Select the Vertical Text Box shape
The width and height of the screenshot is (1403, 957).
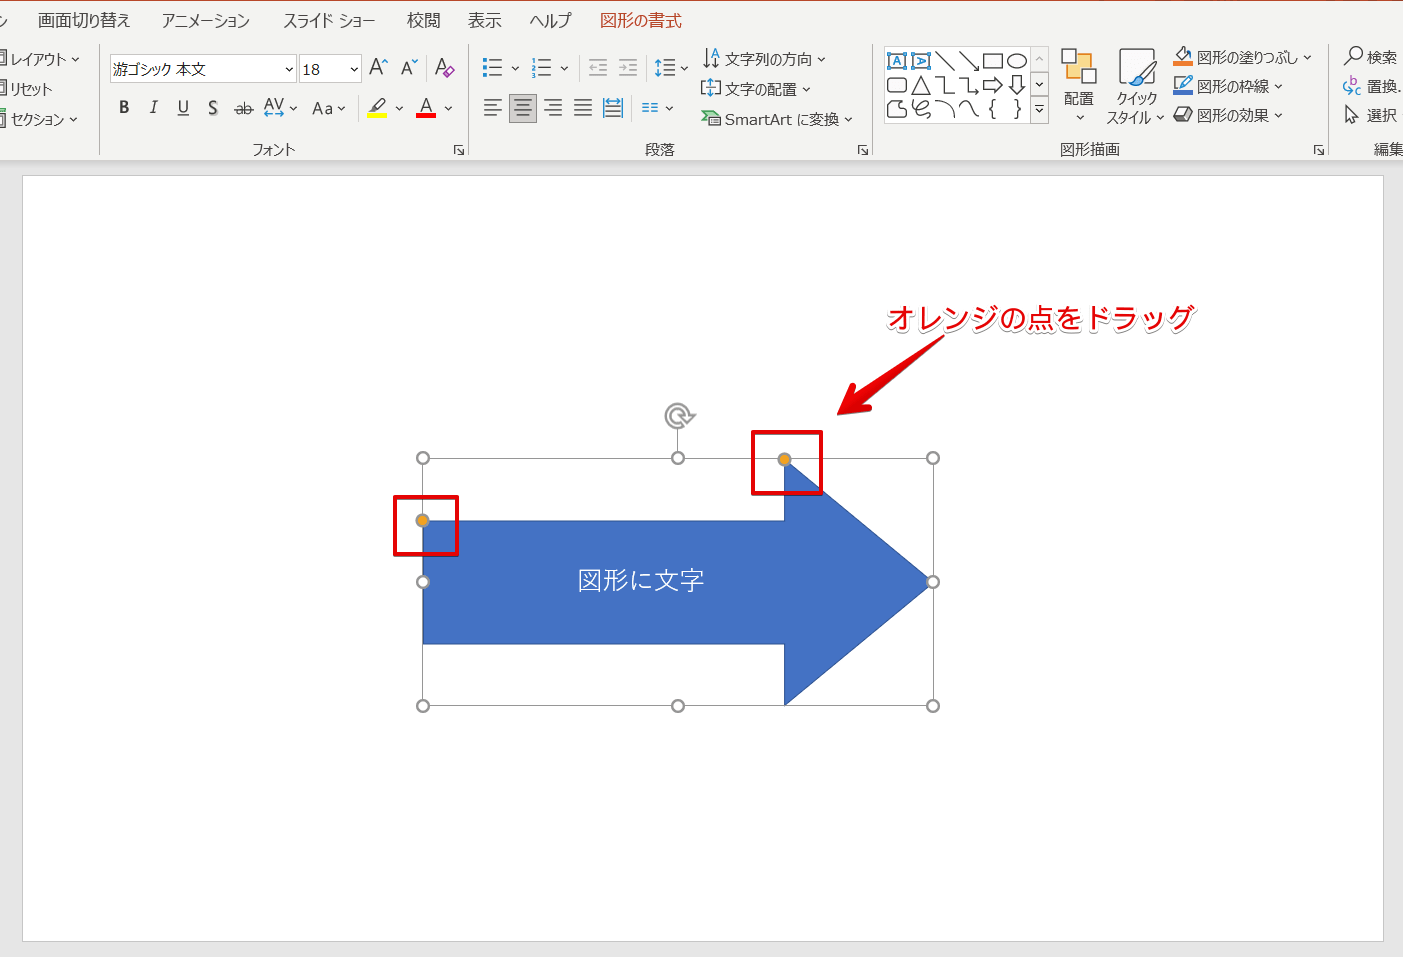pos(921,61)
